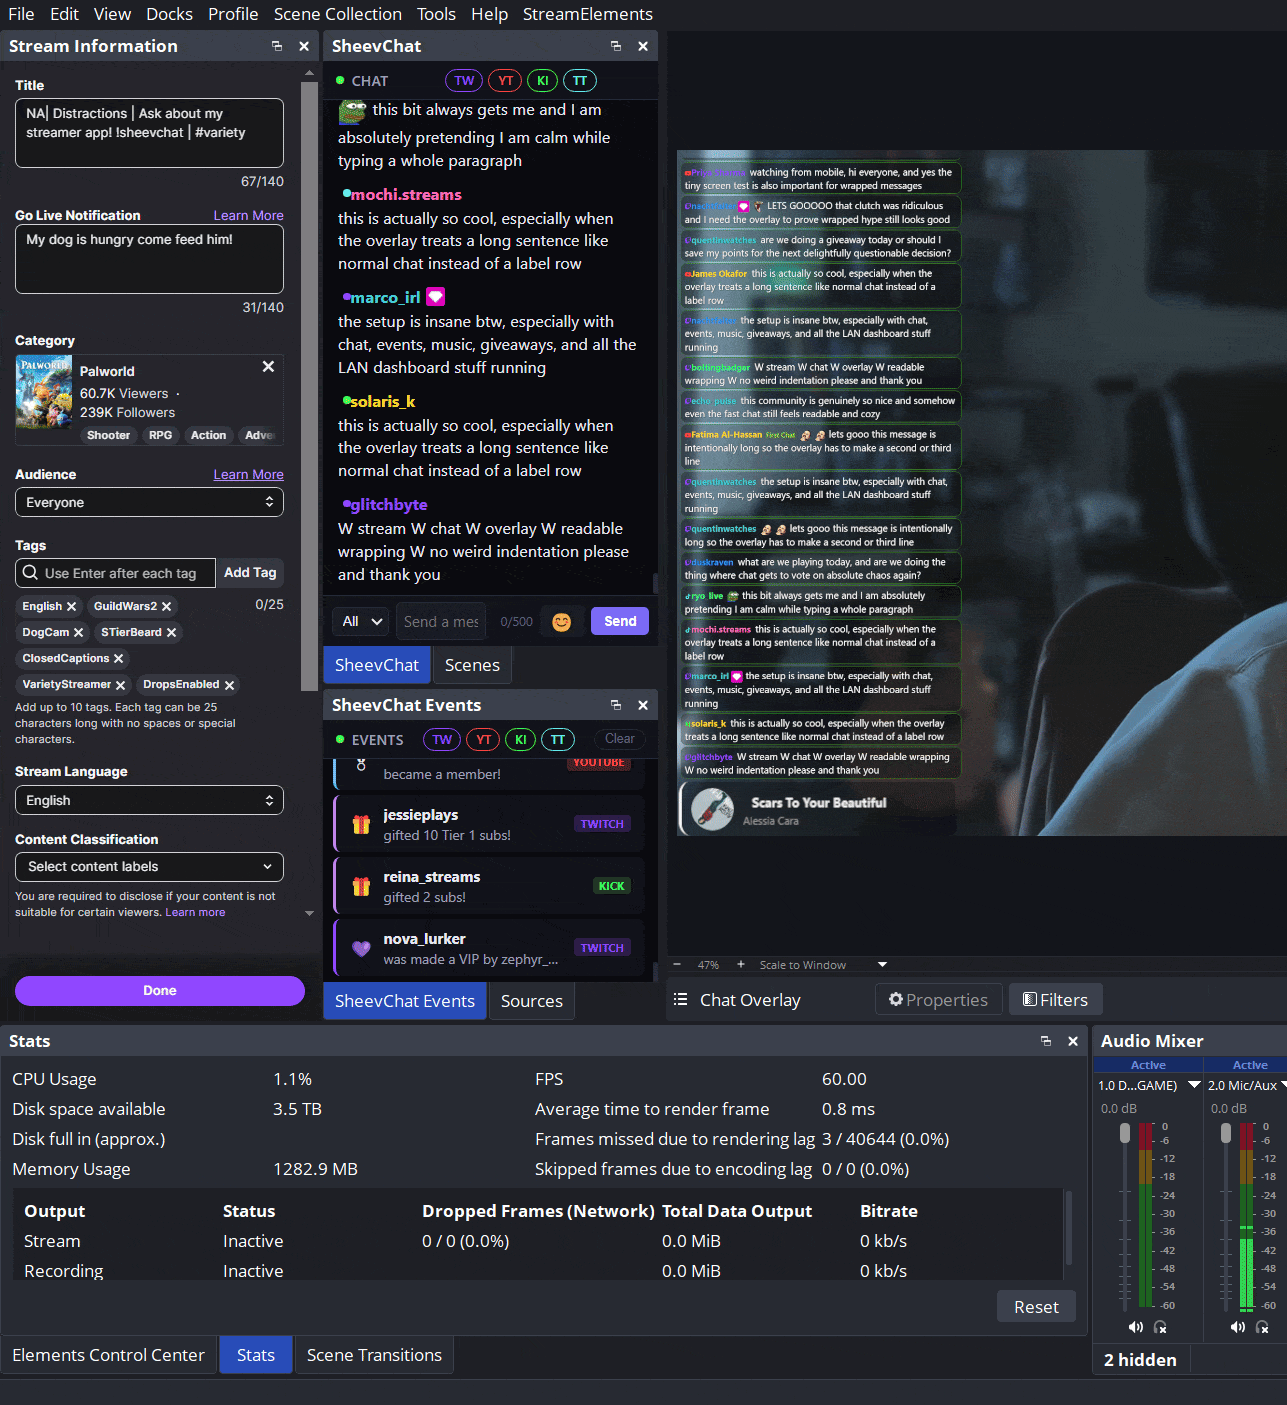Image resolution: width=1287 pixels, height=1405 pixels.
Task: Open the StreamElements menu
Action: pyautogui.click(x=588, y=14)
